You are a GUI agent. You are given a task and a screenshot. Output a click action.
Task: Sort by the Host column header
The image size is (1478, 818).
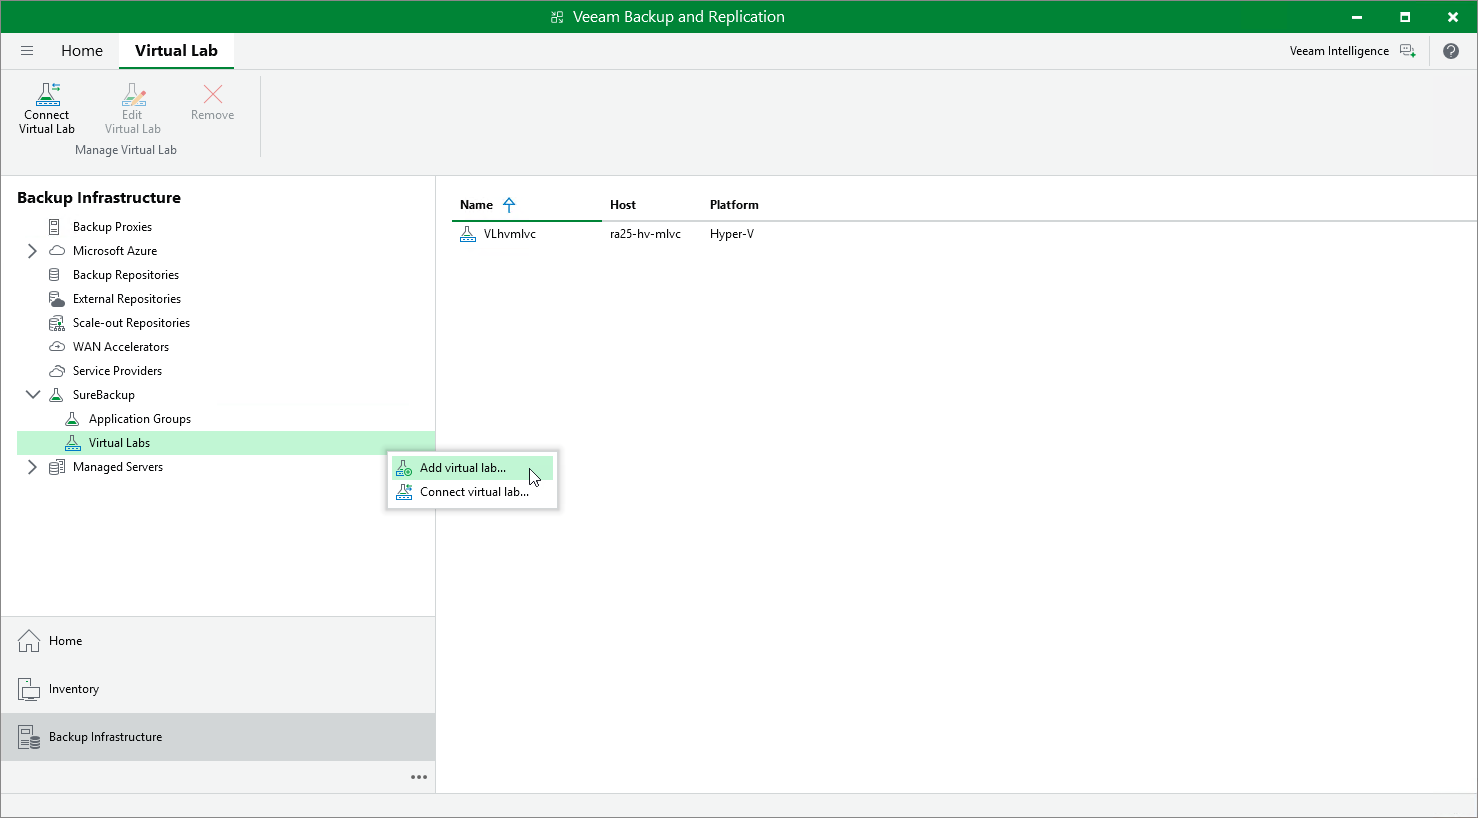pyautogui.click(x=623, y=205)
